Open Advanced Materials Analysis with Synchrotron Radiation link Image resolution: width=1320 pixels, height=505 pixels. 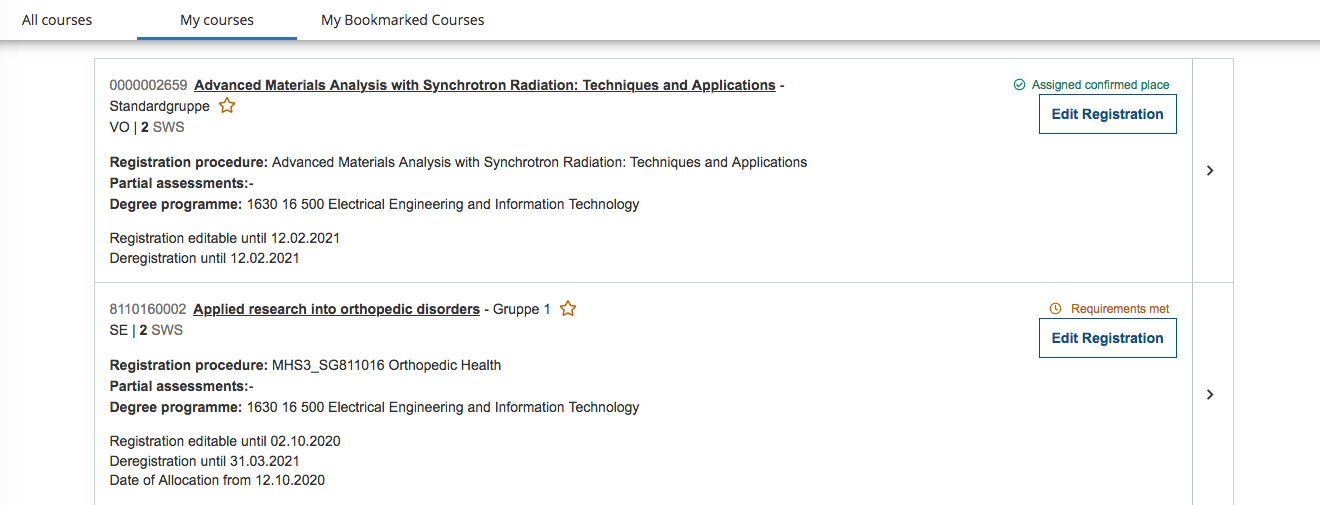pos(485,85)
